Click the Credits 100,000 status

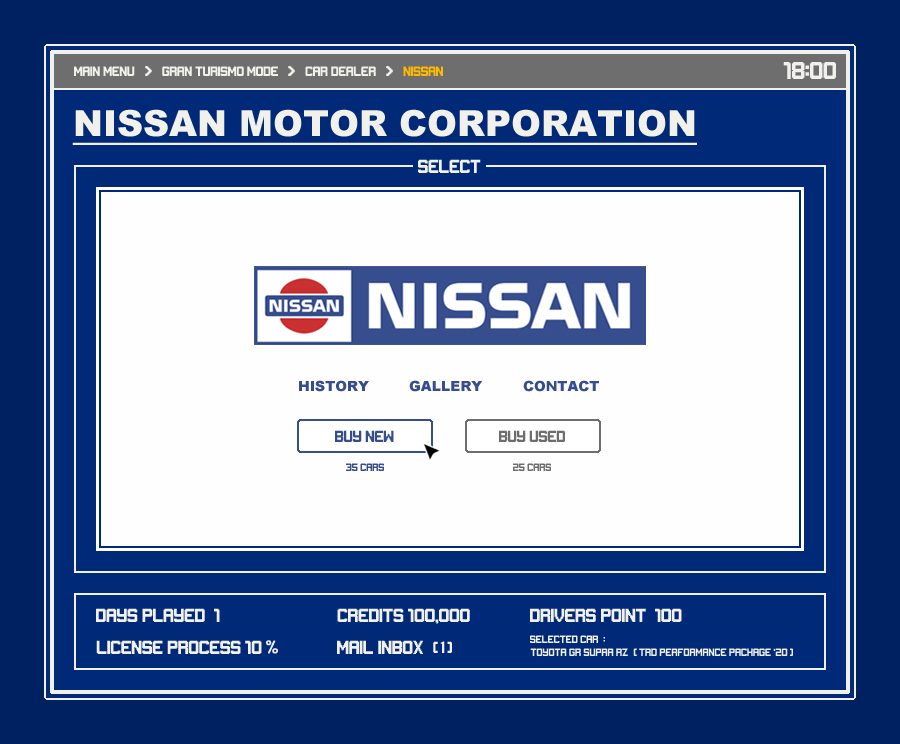[x=403, y=616]
